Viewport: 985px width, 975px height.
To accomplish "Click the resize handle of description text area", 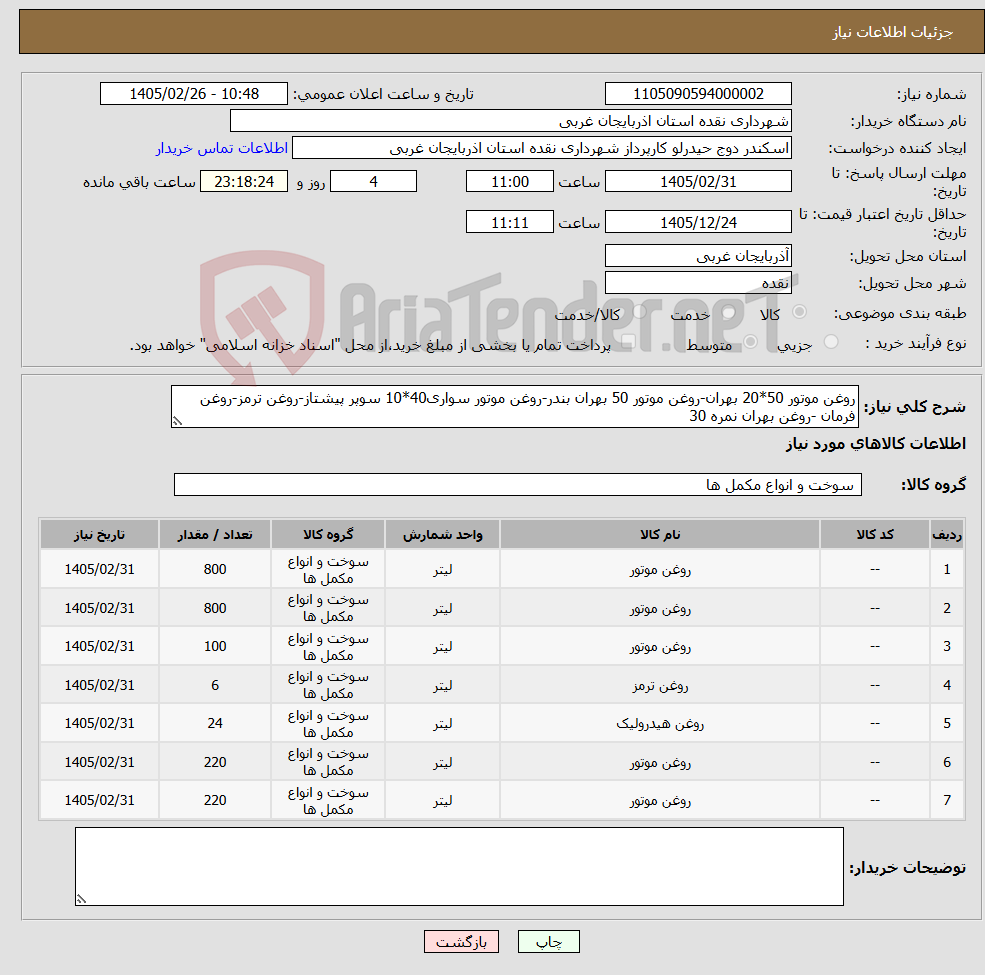I will pyautogui.click(x=177, y=422).
